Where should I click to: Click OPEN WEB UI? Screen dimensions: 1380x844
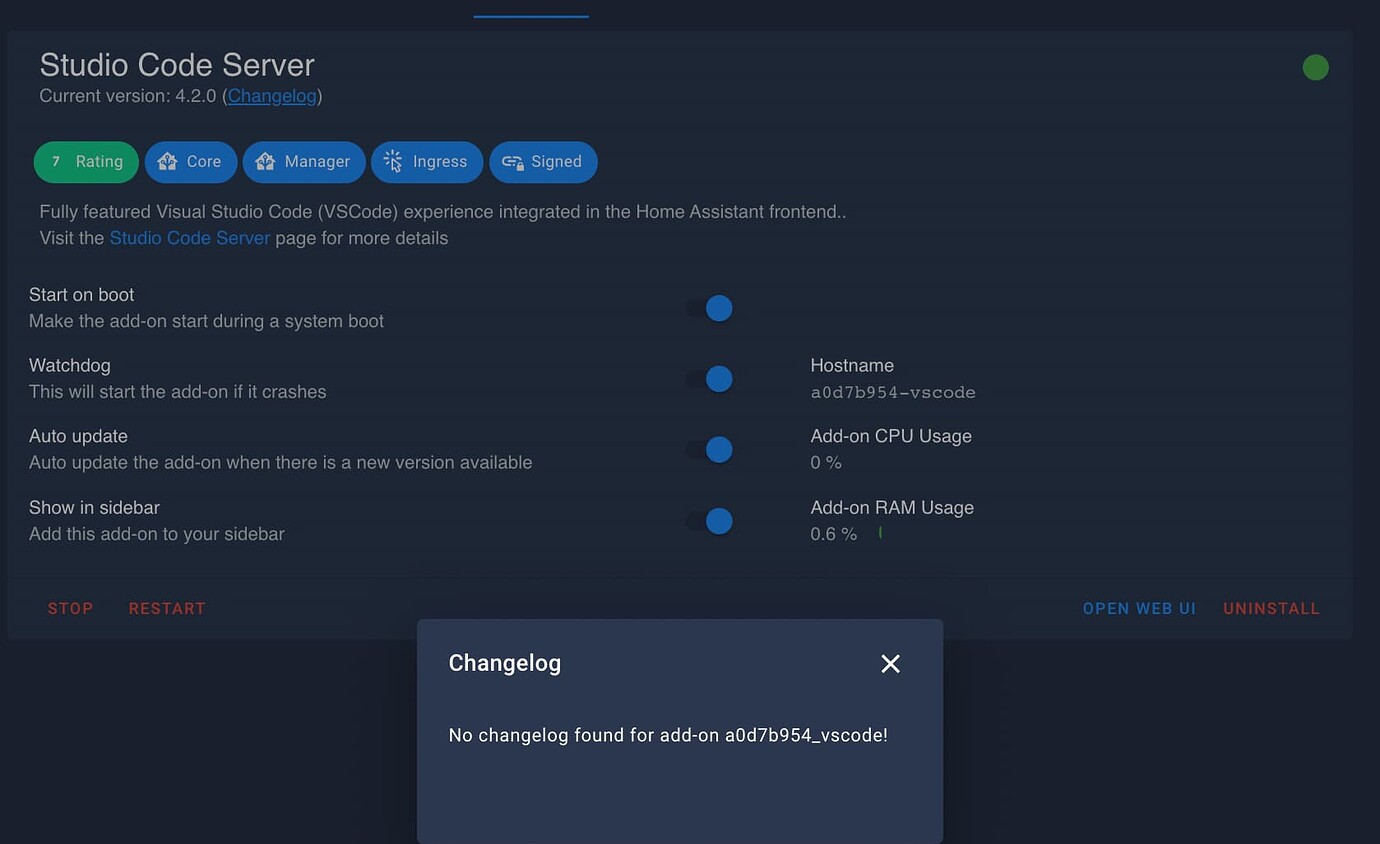(x=1138, y=608)
